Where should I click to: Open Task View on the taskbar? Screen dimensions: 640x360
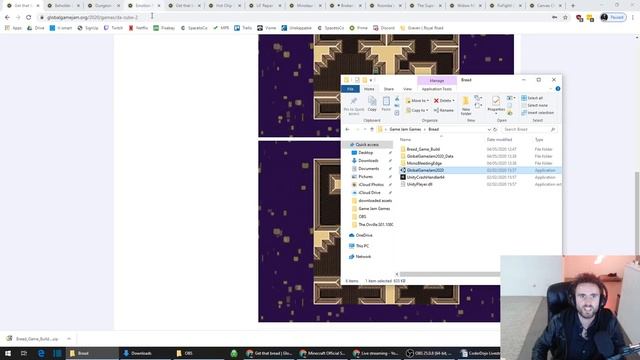tap(24, 353)
